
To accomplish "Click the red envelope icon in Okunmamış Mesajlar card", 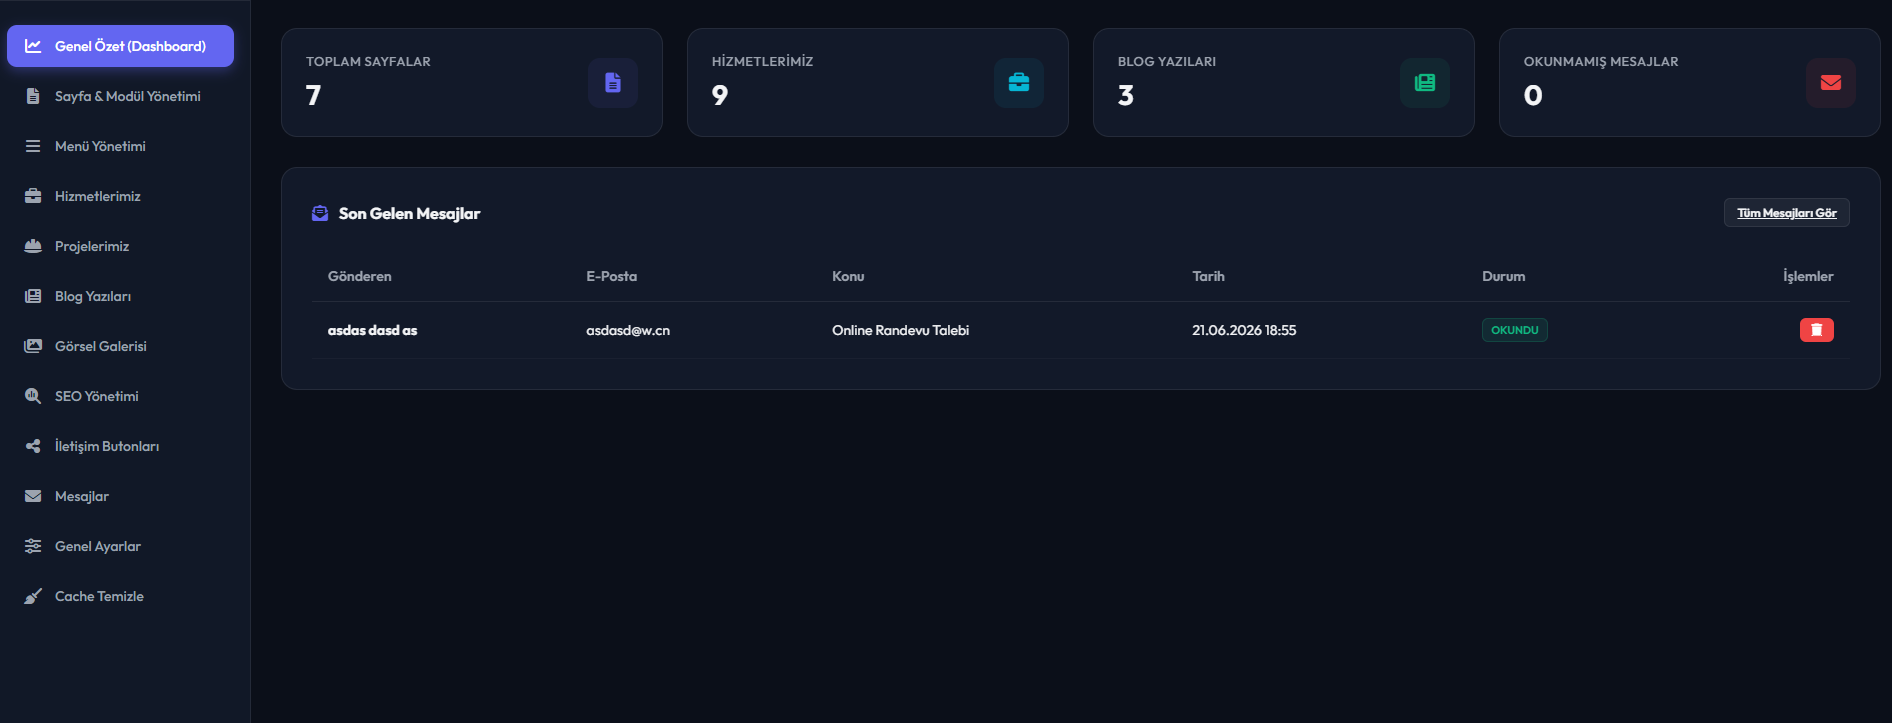I will [1831, 83].
